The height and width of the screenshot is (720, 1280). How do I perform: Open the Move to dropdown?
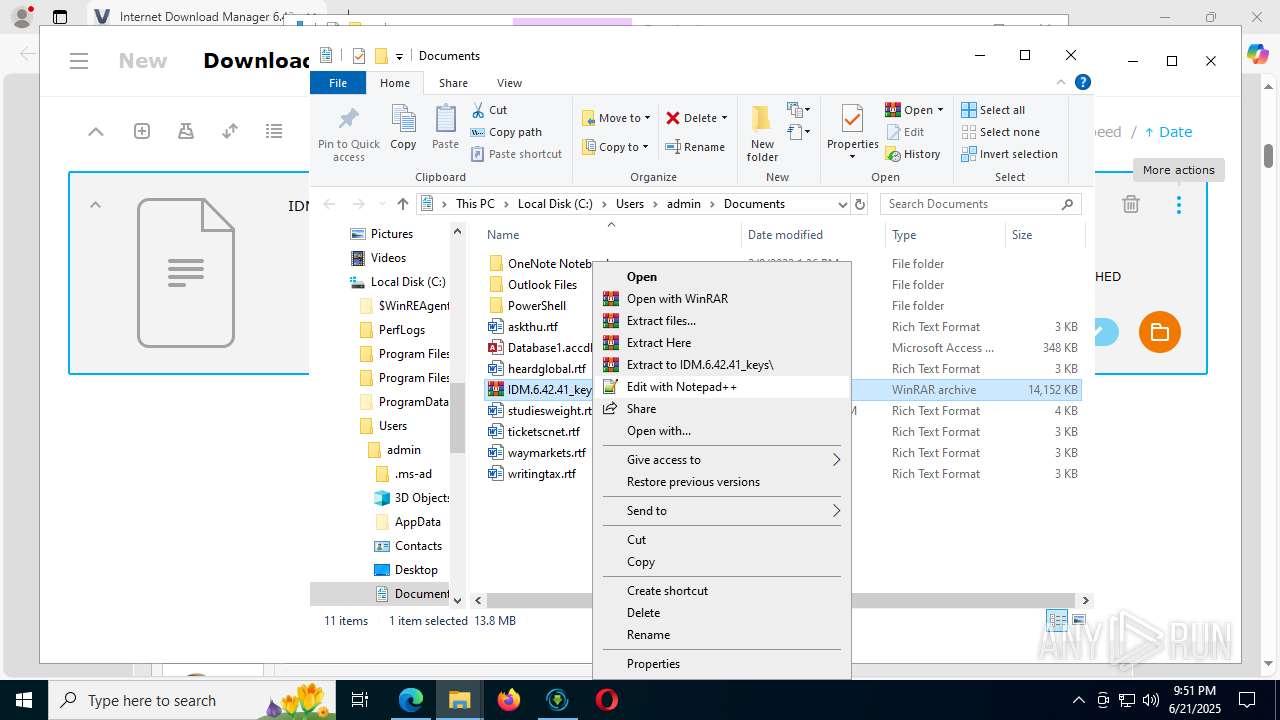tap(616, 118)
